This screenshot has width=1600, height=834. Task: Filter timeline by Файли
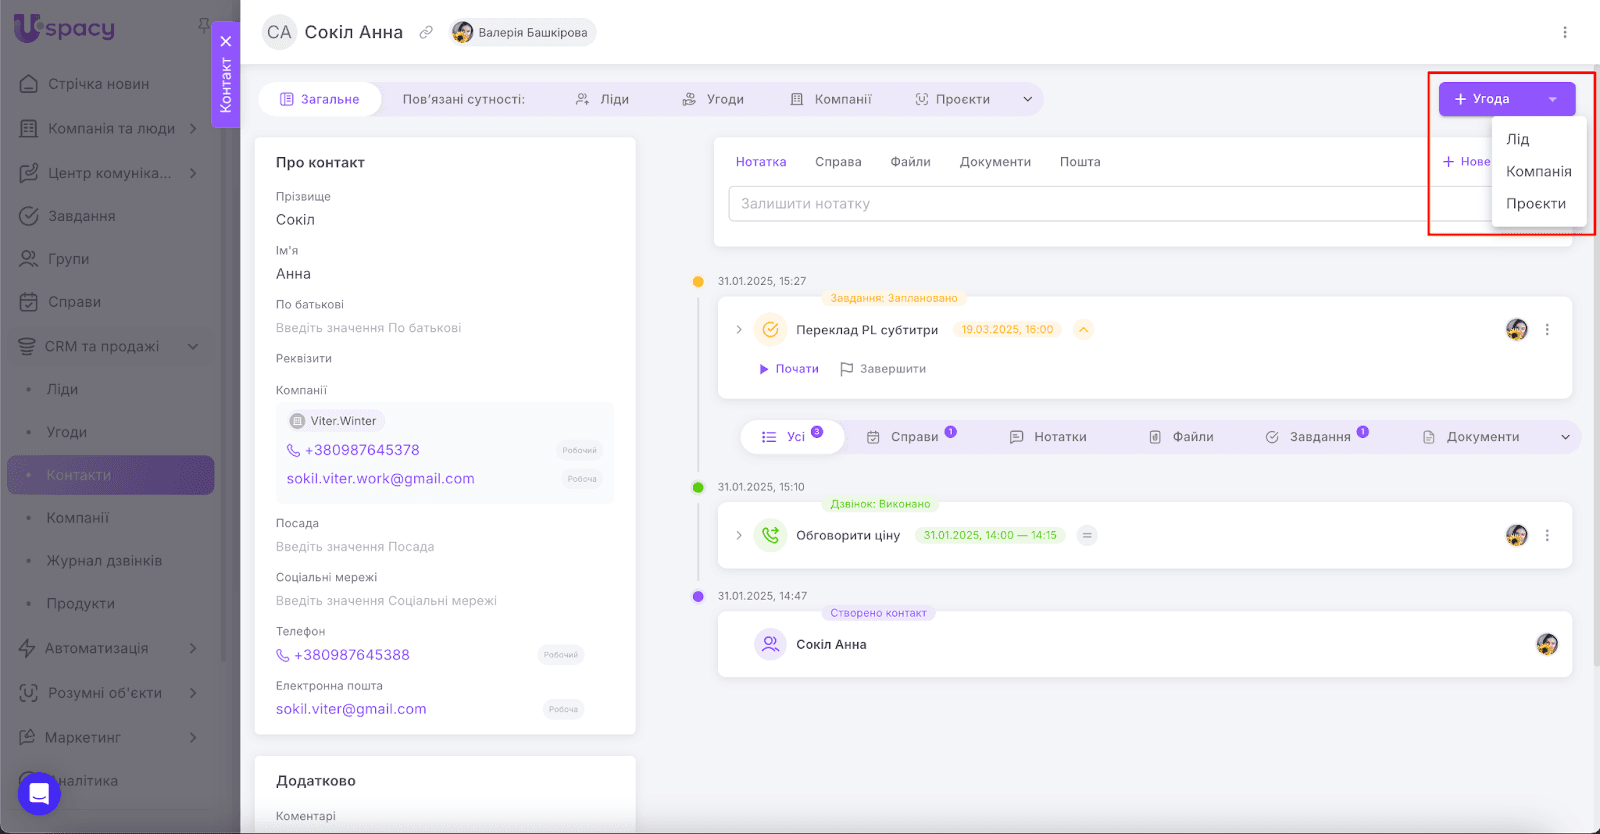[x=1181, y=437]
